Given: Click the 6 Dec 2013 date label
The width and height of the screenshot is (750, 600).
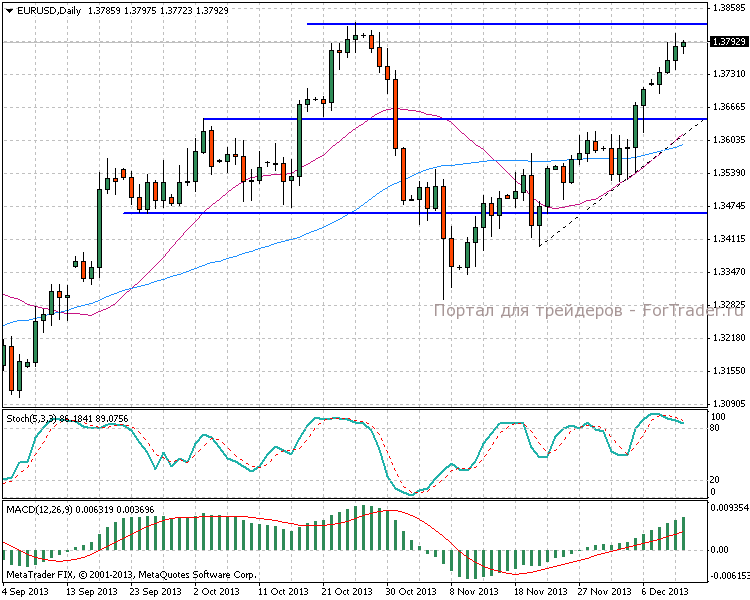Looking at the screenshot, I should point(663,591).
